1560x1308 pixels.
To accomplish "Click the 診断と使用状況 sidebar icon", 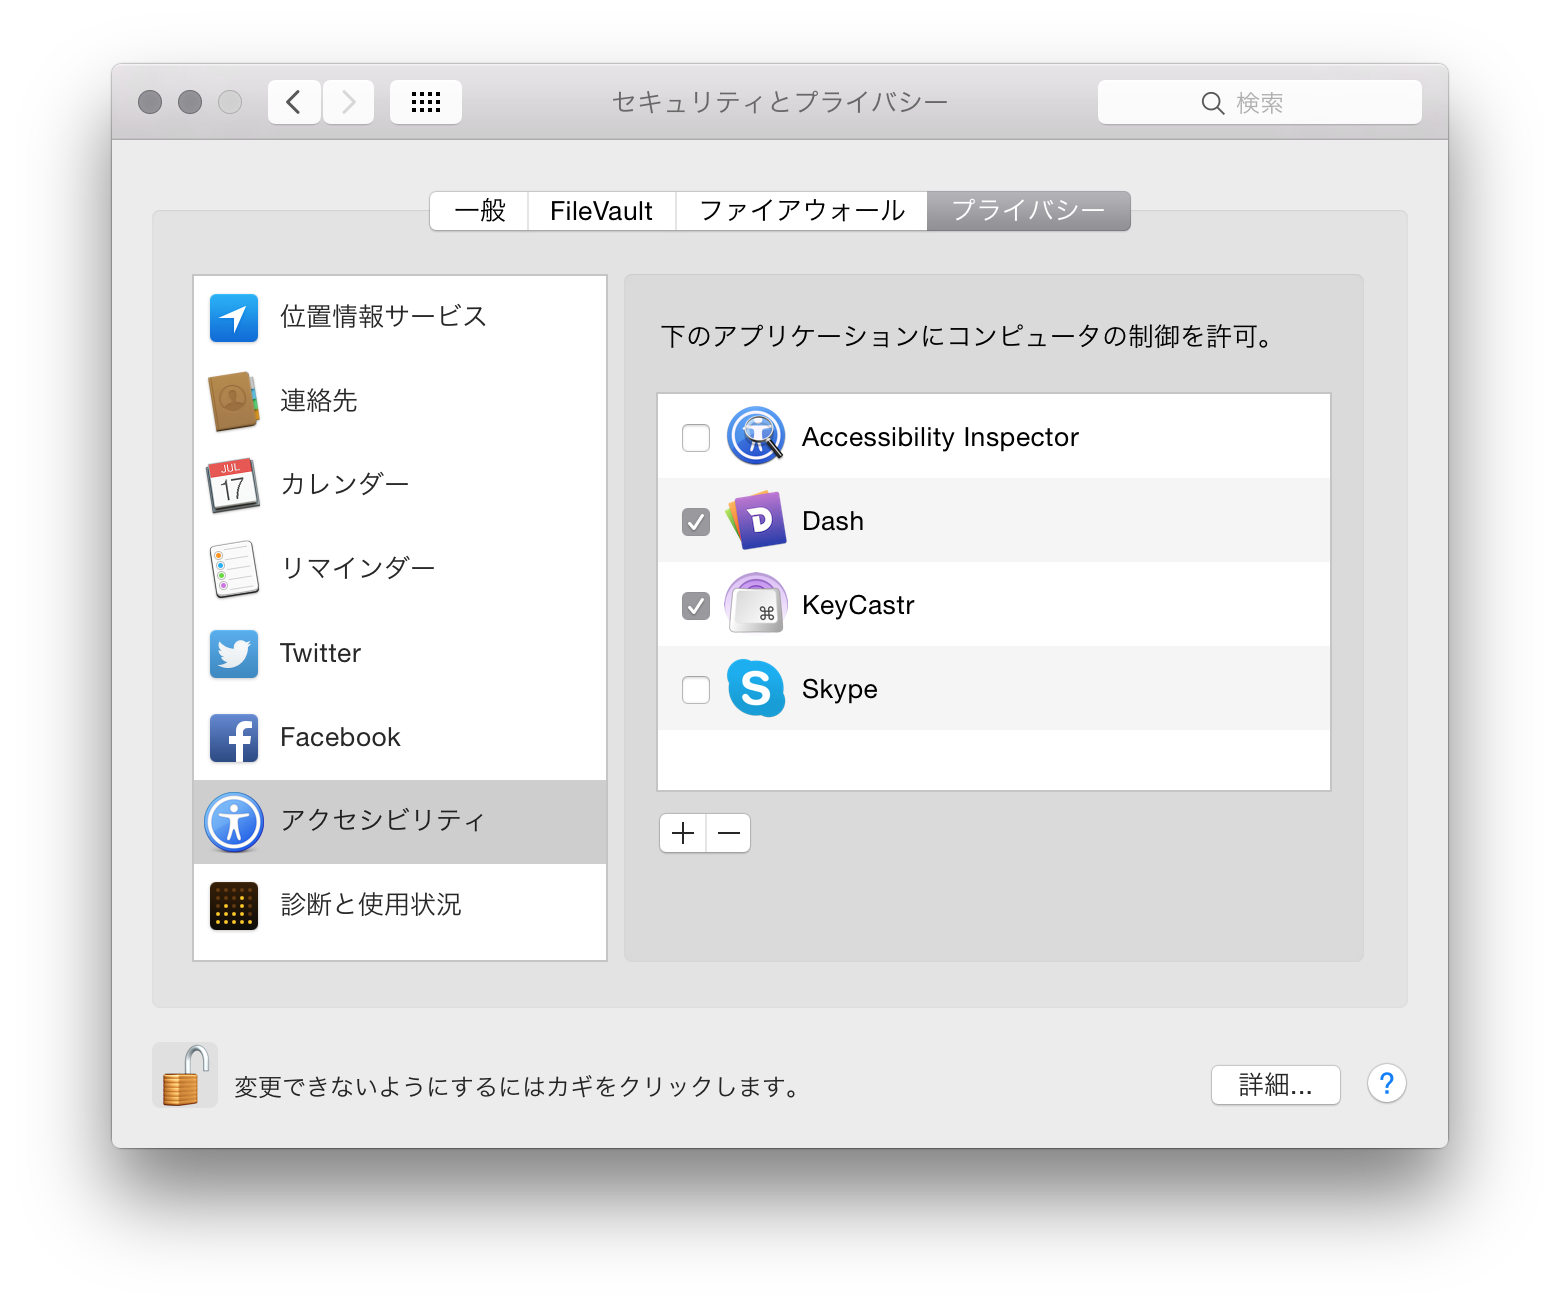I will [233, 905].
